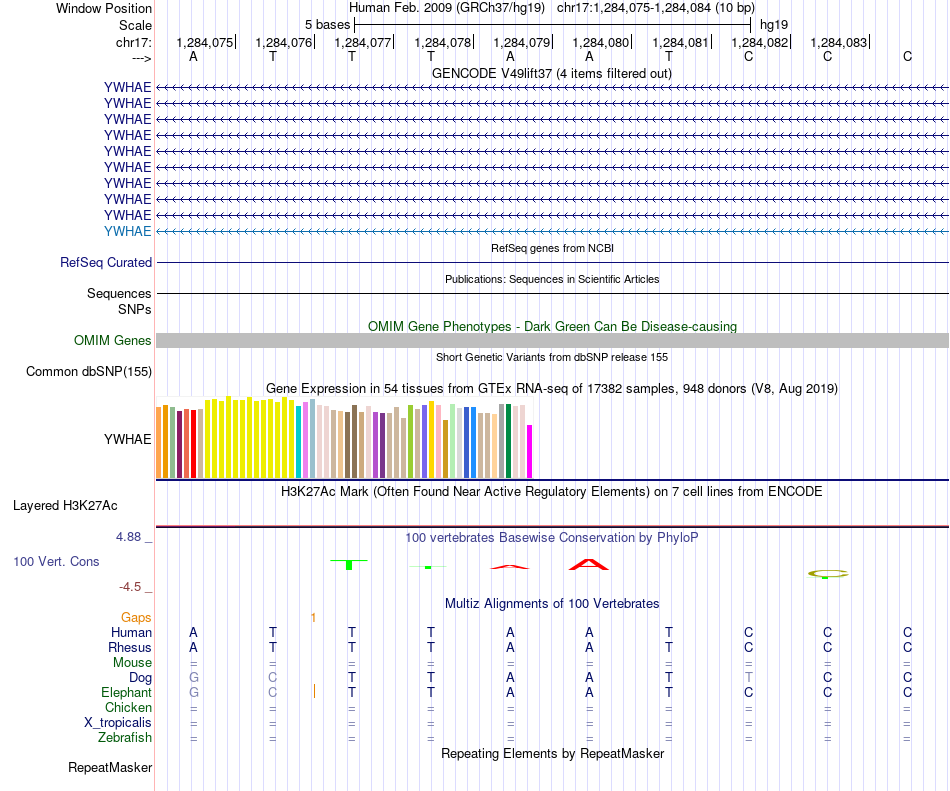Click the magenta bar in GTEx expression chart

pyautogui.click(x=530, y=451)
